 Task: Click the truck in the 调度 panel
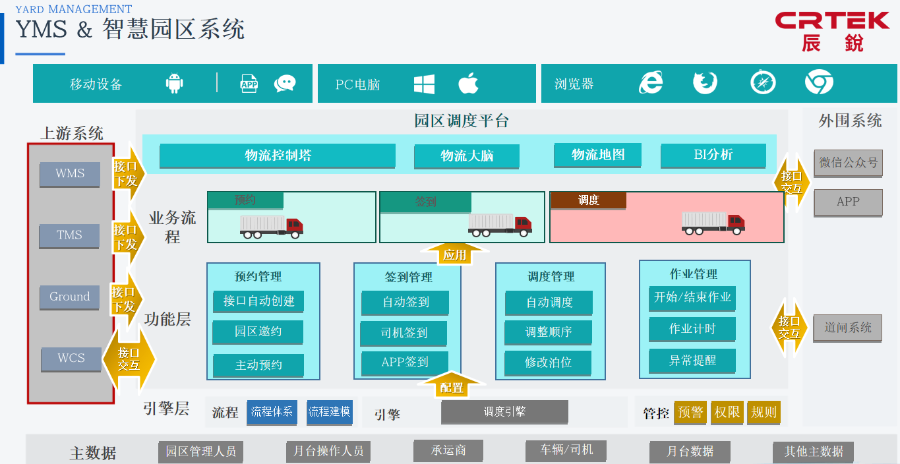(713, 223)
